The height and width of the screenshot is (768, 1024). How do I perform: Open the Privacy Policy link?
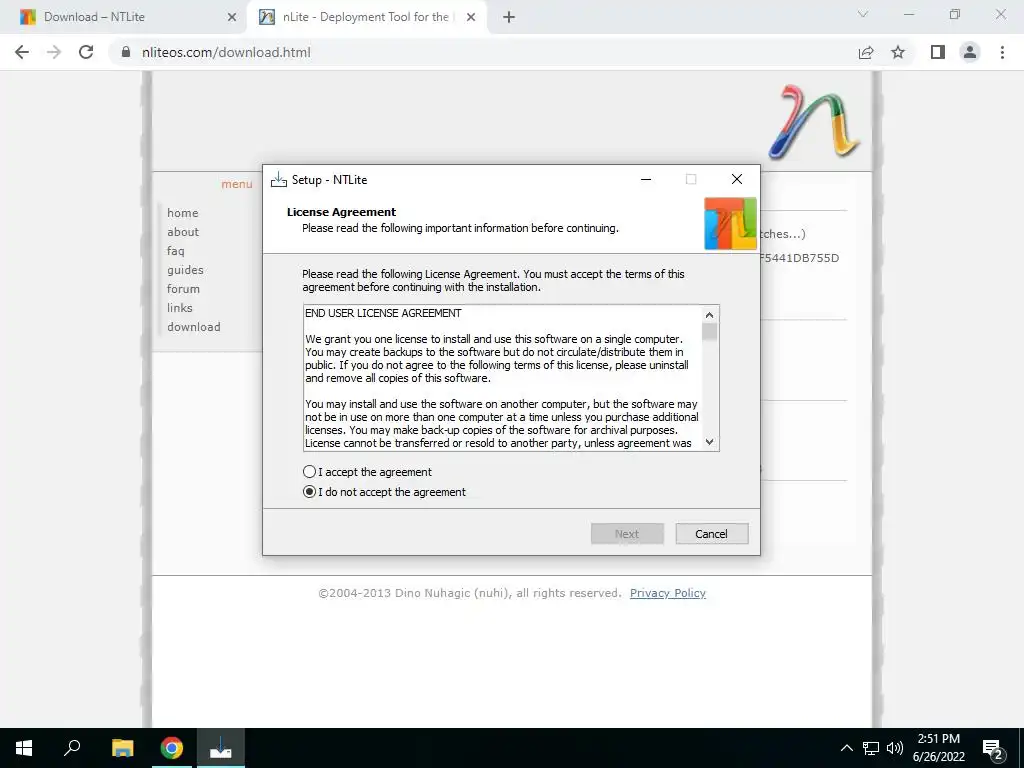667,593
